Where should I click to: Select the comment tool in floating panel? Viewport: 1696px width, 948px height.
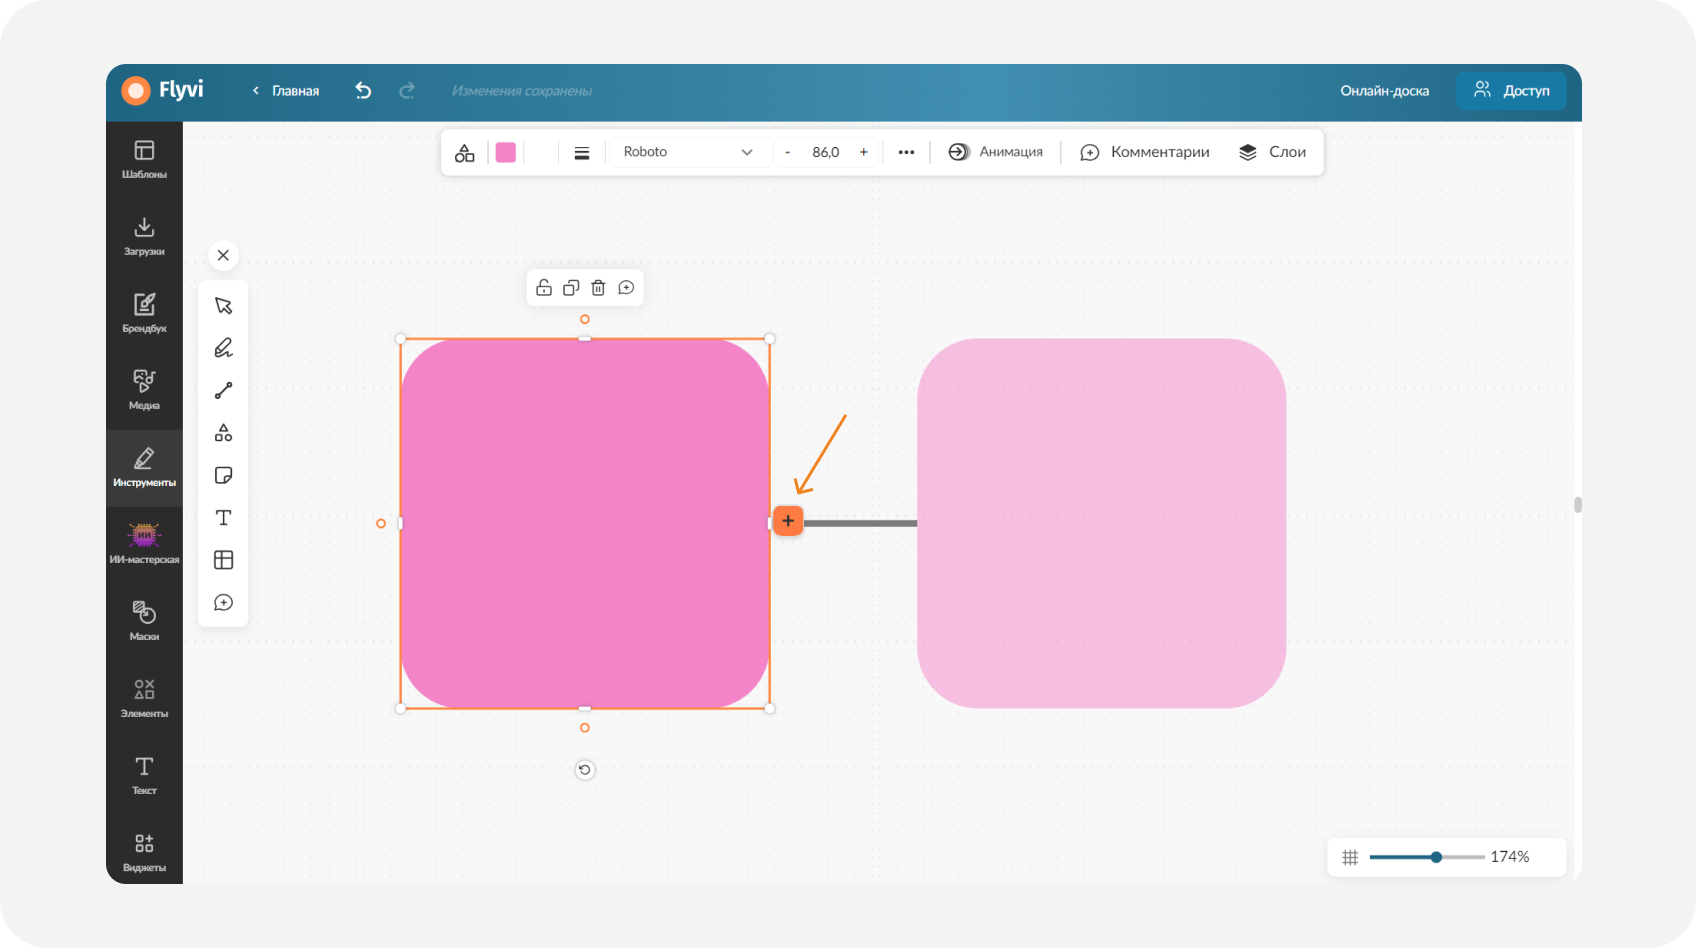(x=223, y=602)
